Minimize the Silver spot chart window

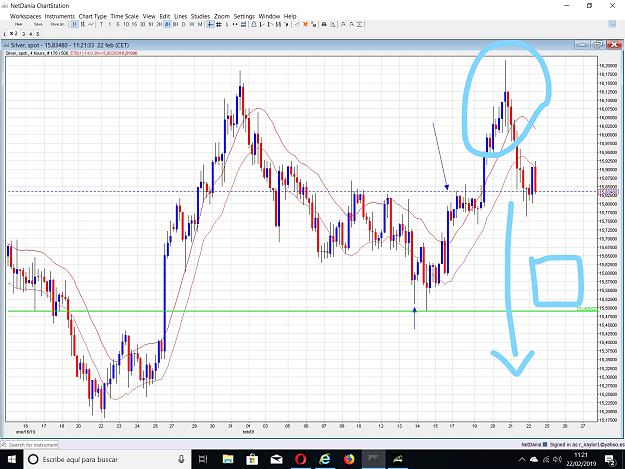(583, 45)
